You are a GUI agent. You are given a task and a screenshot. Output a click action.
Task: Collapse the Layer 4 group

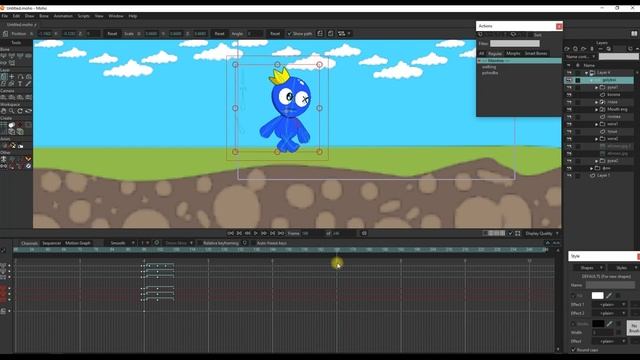[x=587, y=73]
